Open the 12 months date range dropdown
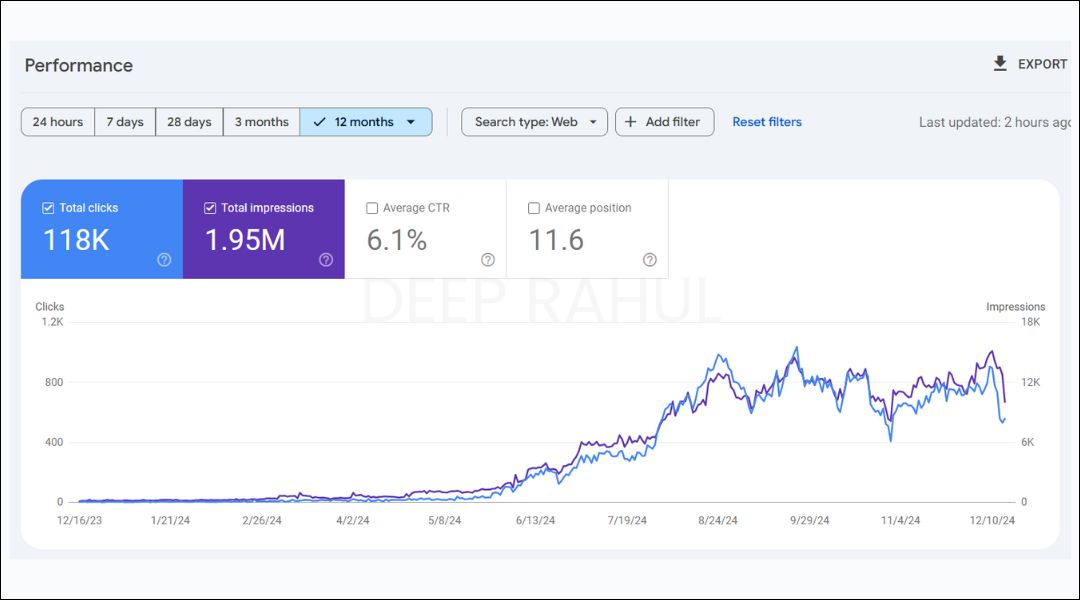 pyautogui.click(x=411, y=121)
